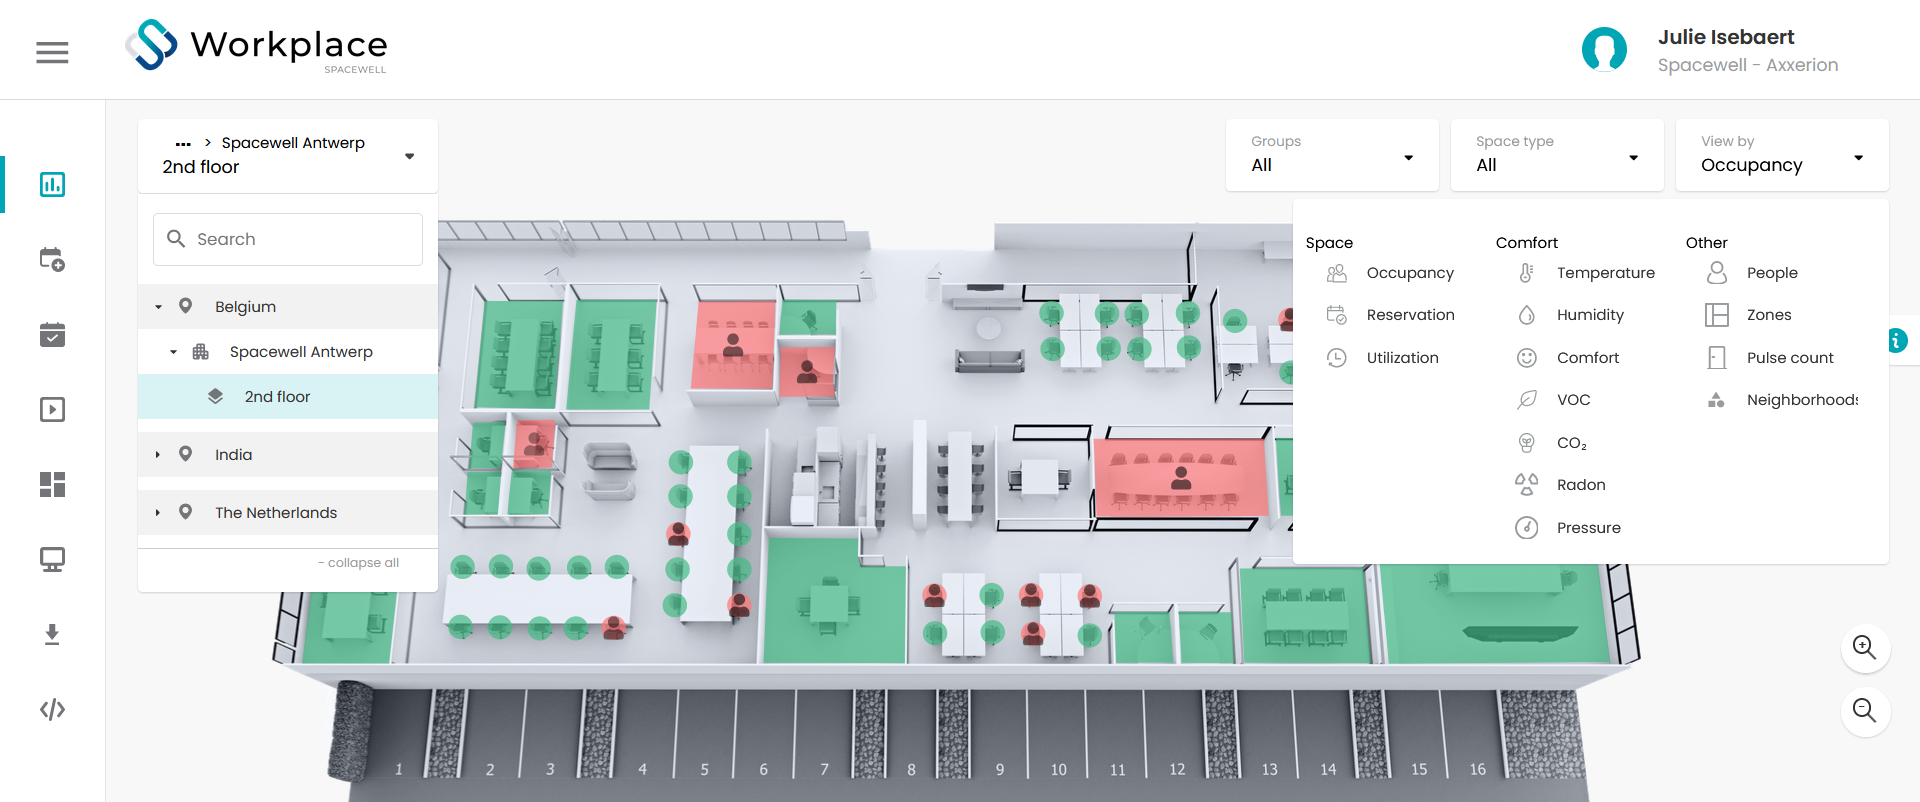Click the add reservation calendar icon
This screenshot has width=1920, height=802.
coord(52,259)
